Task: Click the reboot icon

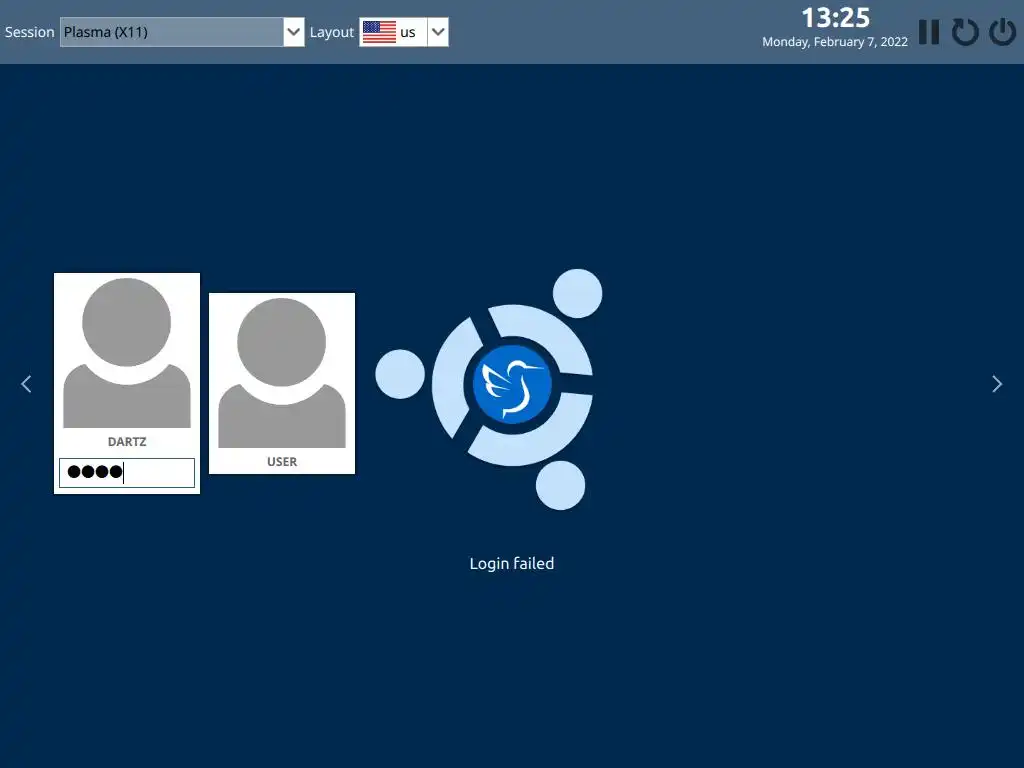Action: 965,32
